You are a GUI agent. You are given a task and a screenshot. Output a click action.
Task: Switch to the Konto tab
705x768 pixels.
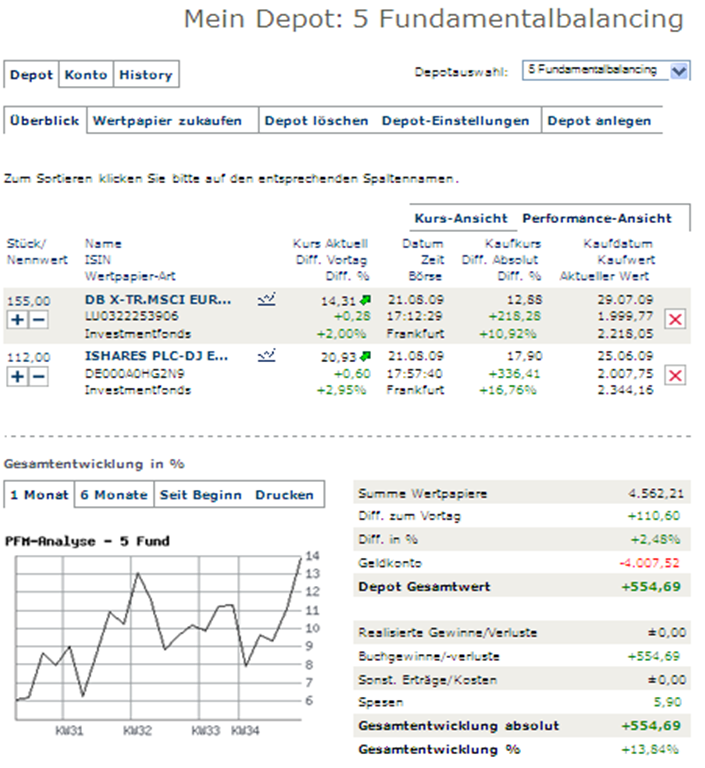click(x=86, y=75)
